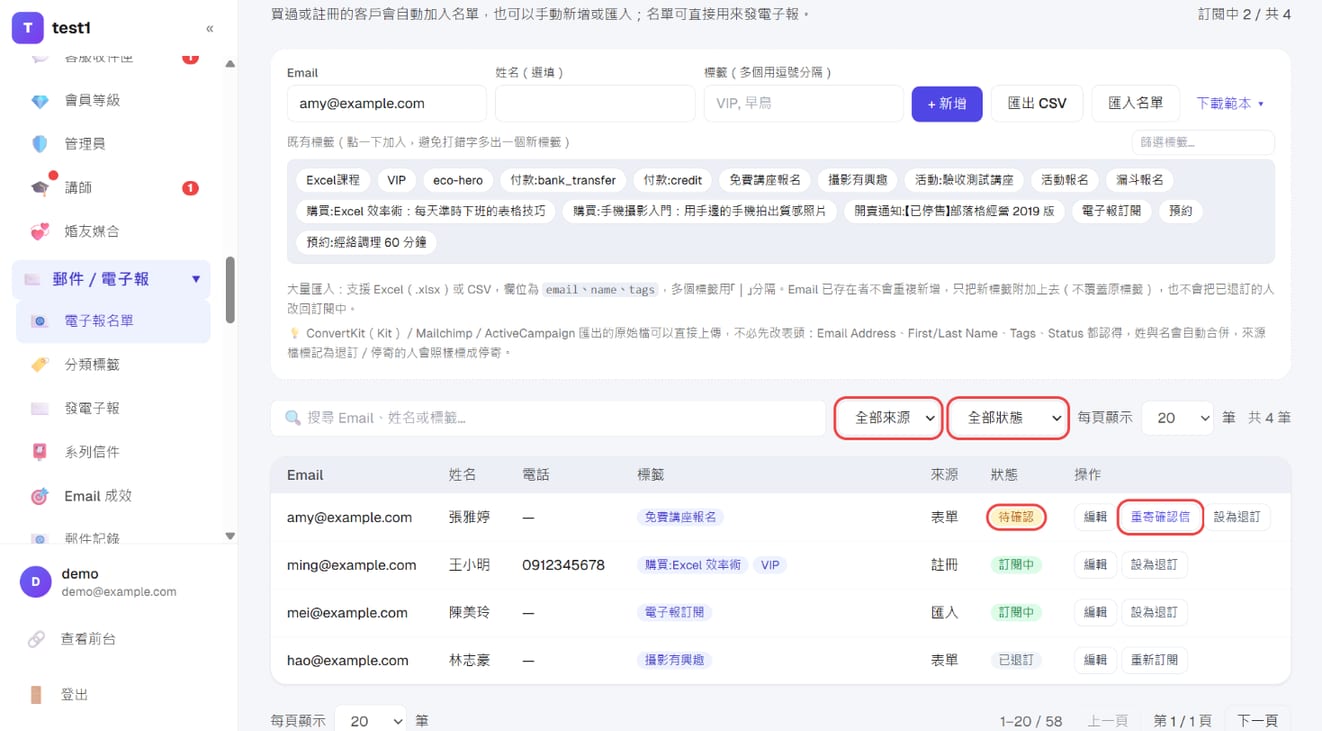Click the tag icon beside 分類標籤
Image resolution: width=1322 pixels, height=731 pixels.
point(40,365)
